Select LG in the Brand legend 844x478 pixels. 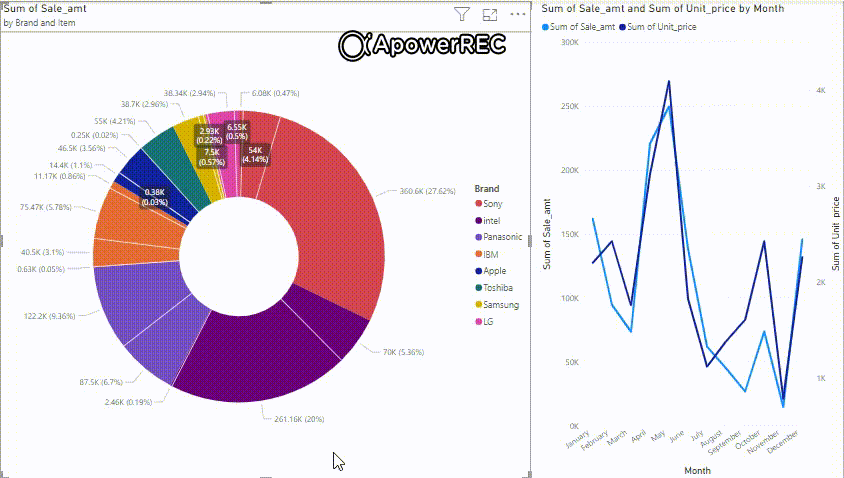[484, 321]
